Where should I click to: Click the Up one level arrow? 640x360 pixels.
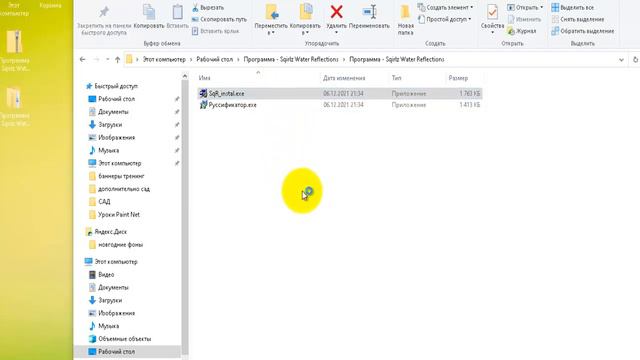[x=118, y=60]
